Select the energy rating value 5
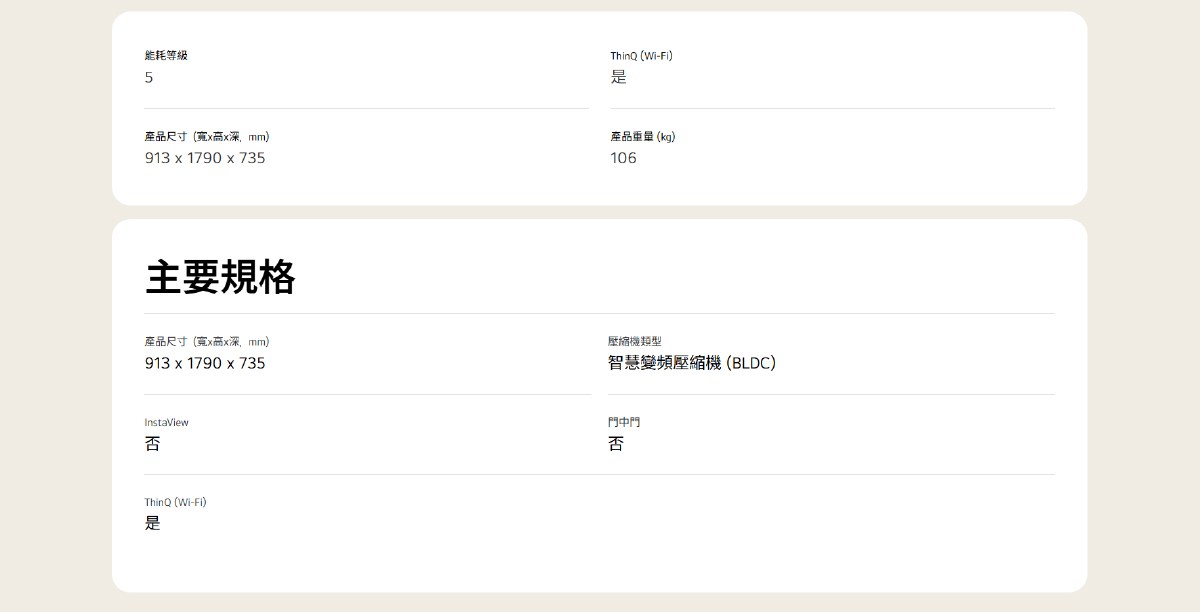Screen dimensions: 1200x612 point(149,78)
